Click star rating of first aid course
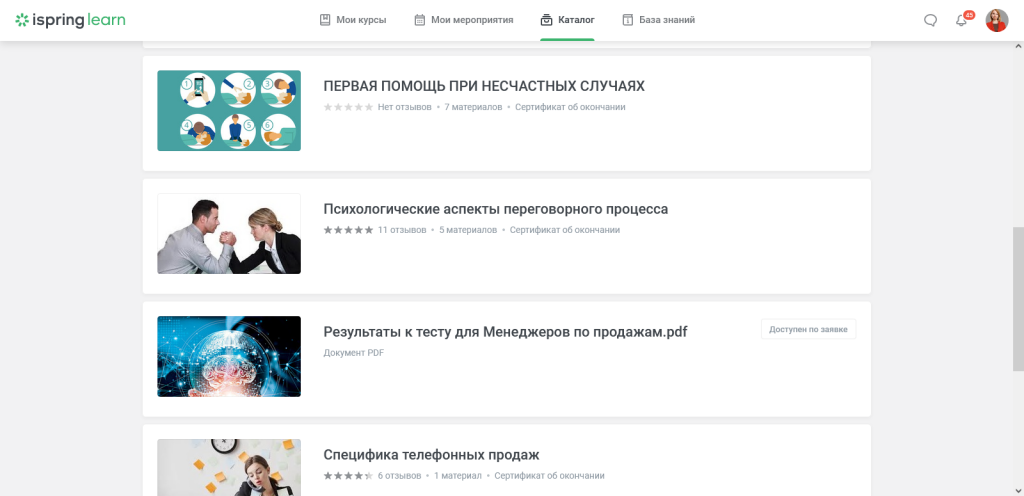Viewport: 1024px width, 496px height. click(x=348, y=107)
